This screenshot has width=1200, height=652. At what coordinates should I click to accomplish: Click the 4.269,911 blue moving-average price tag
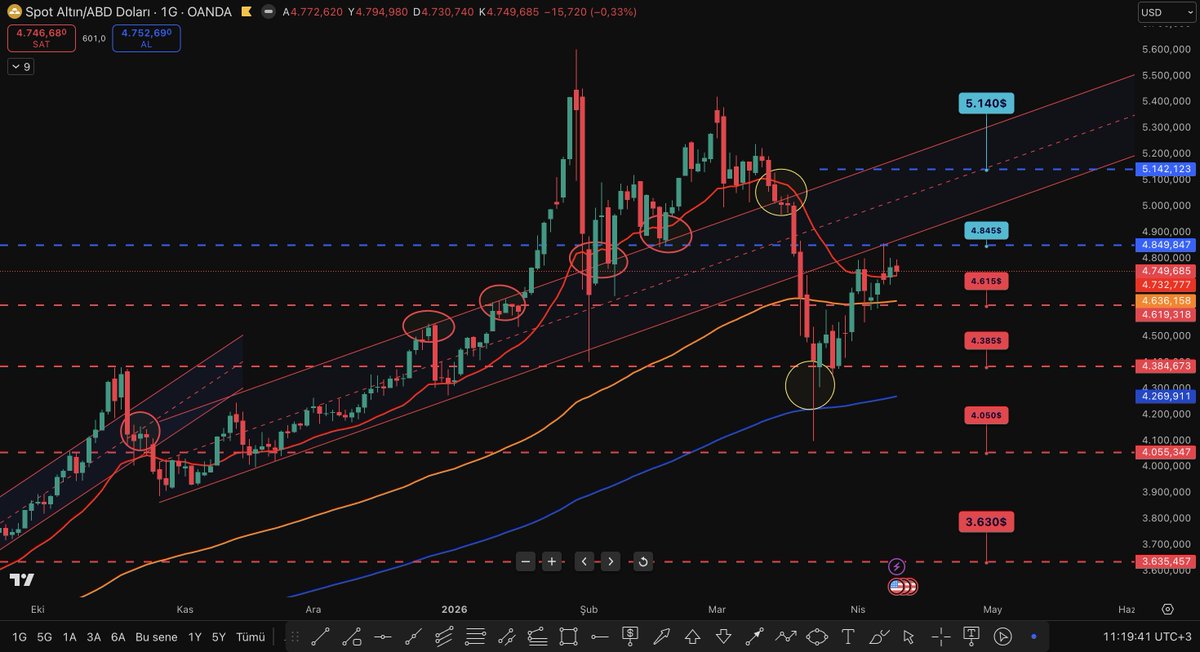click(x=1166, y=396)
